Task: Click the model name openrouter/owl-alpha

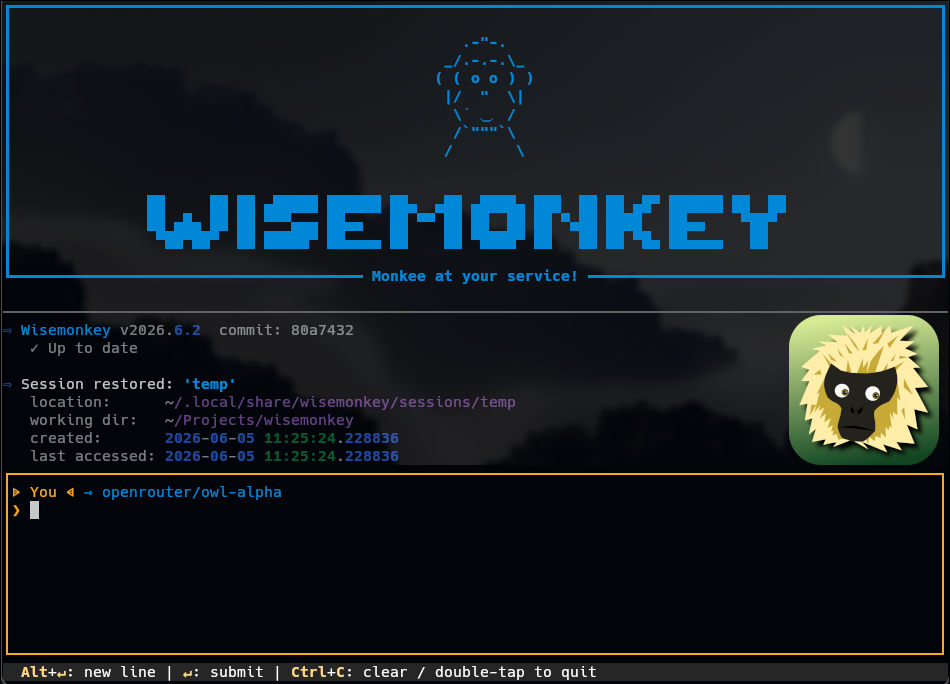Action: point(191,492)
